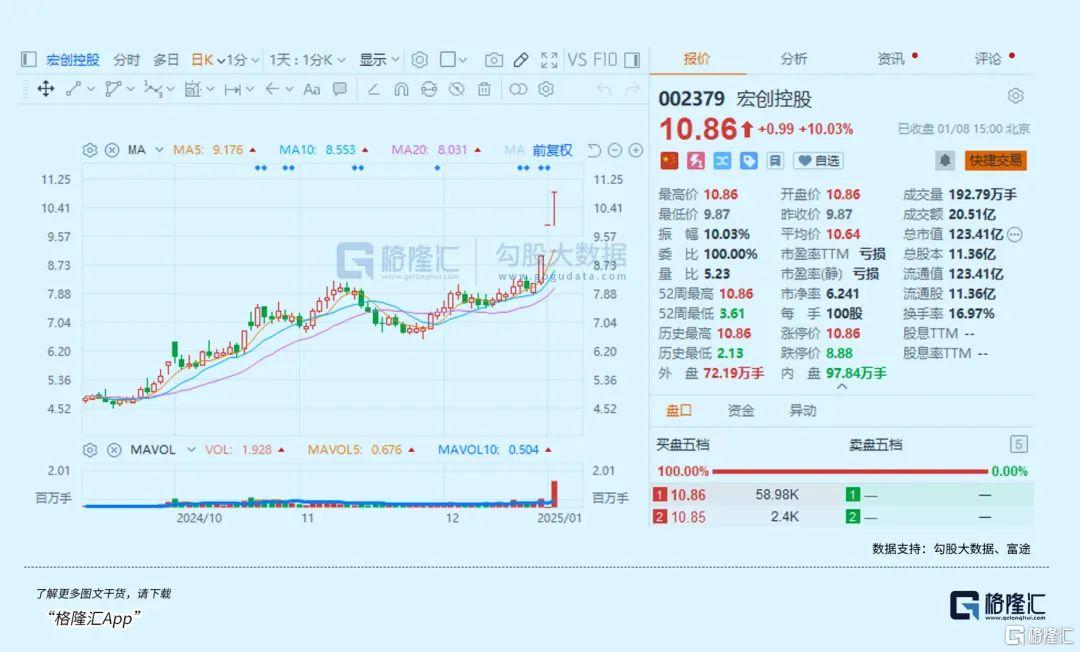Open the comment bubble annotation tool
This screenshot has width=1080, height=652.
point(340,89)
